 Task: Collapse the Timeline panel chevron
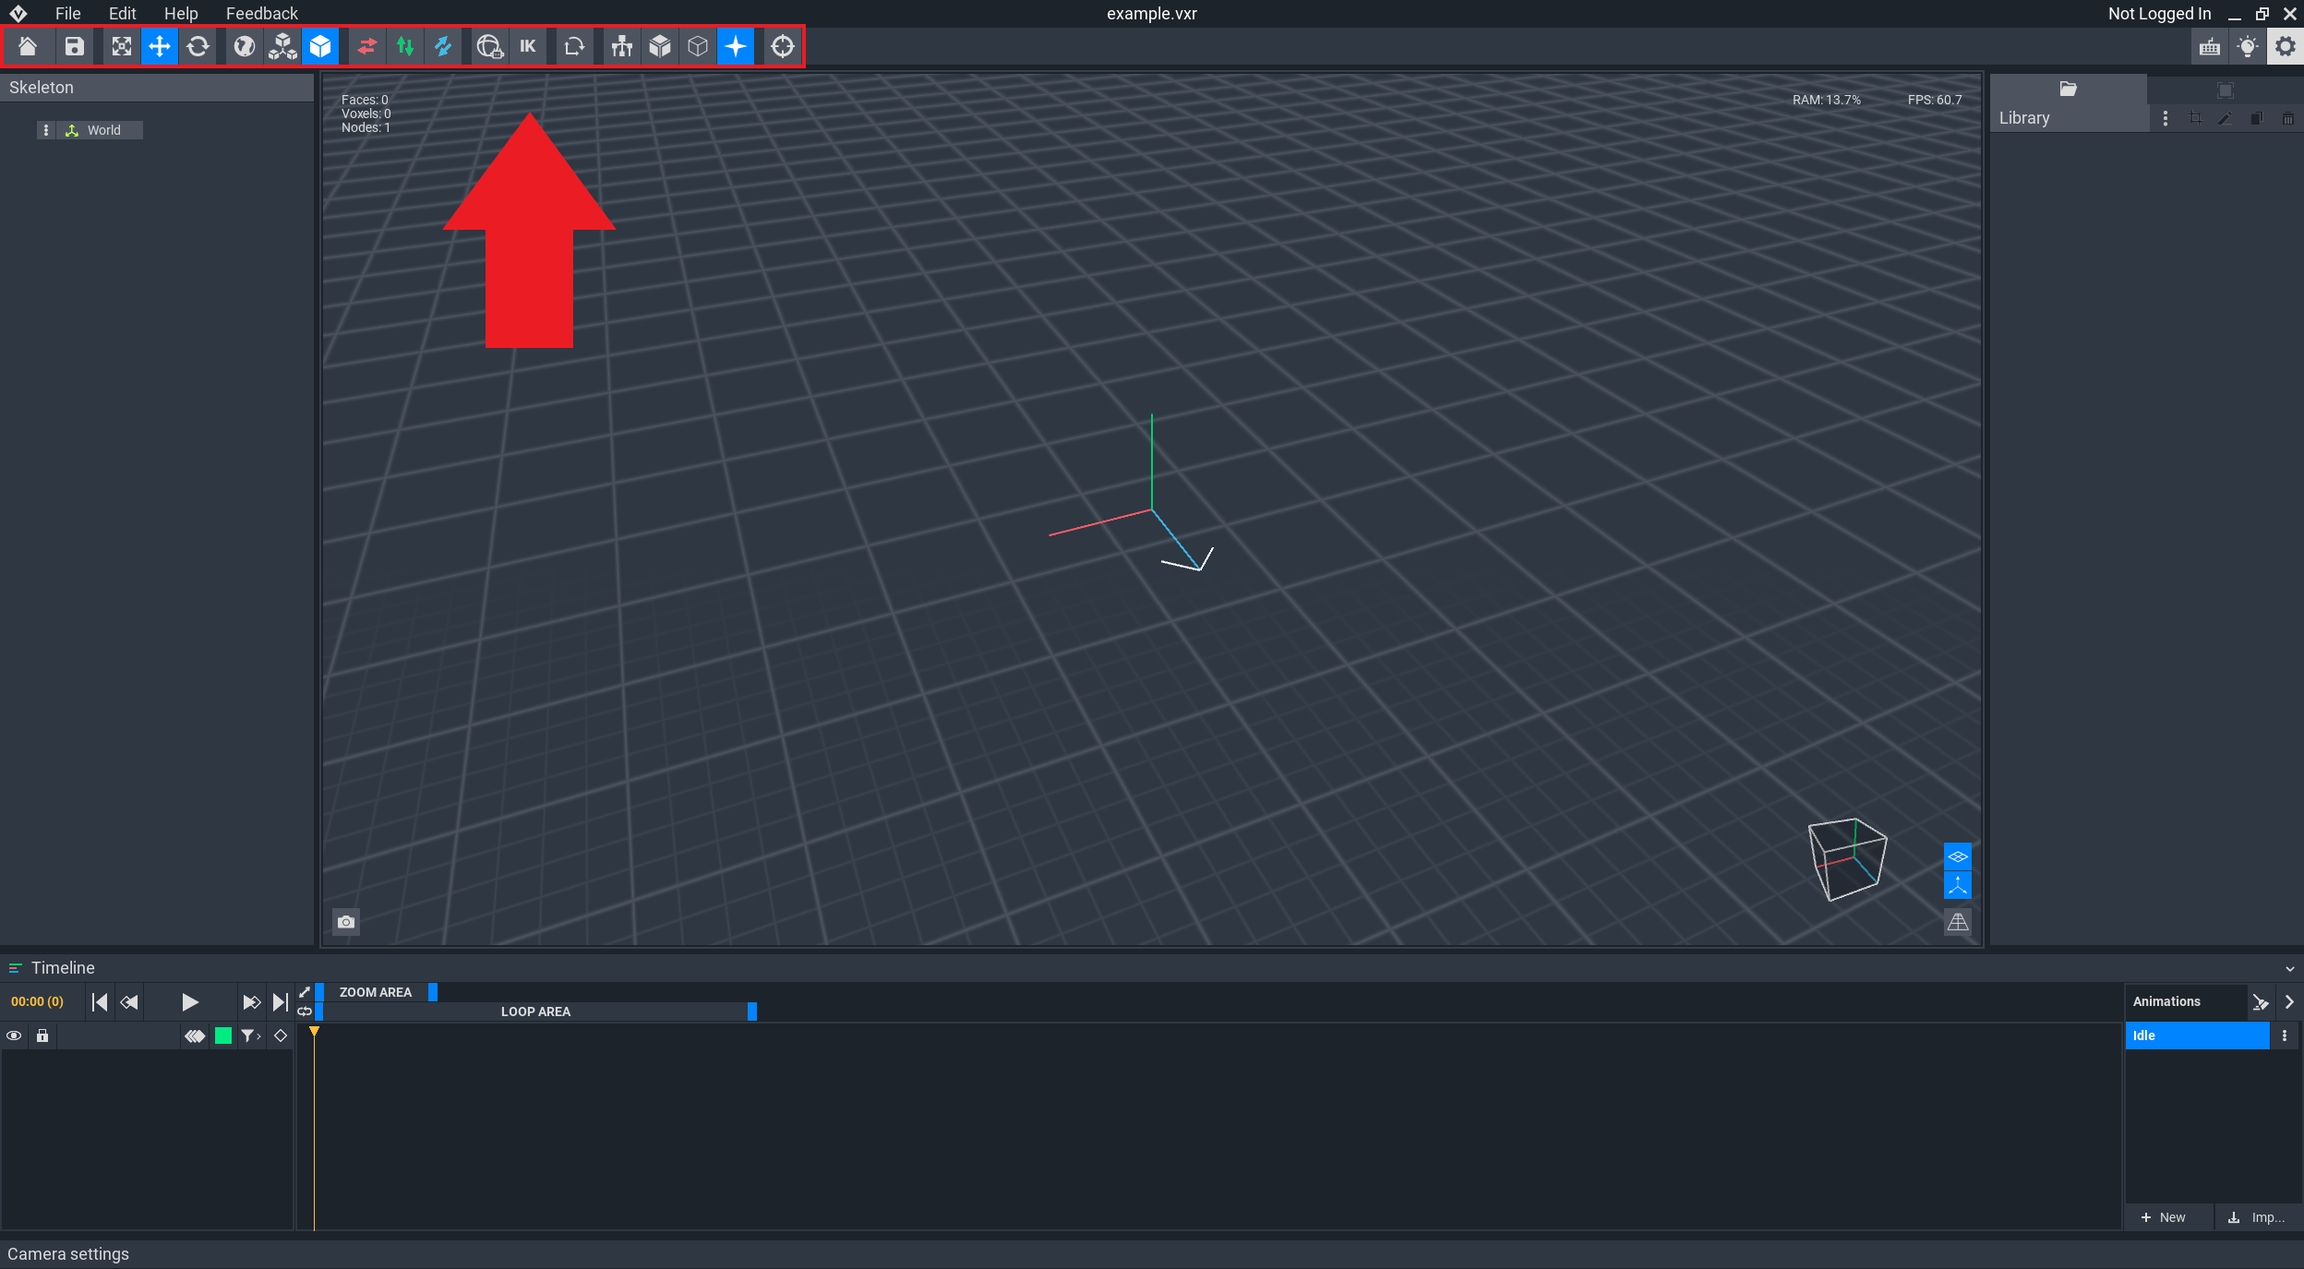[2289, 969]
